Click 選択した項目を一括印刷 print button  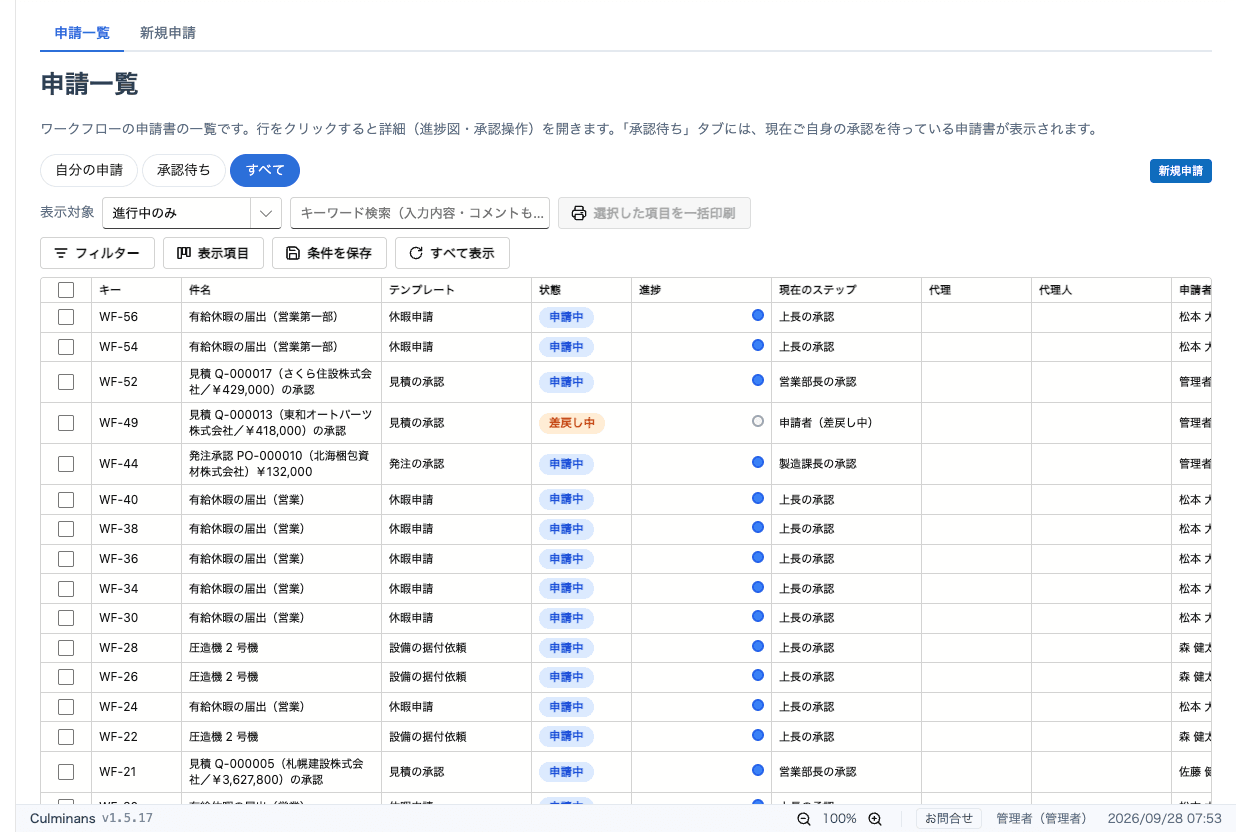tap(654, 213)
